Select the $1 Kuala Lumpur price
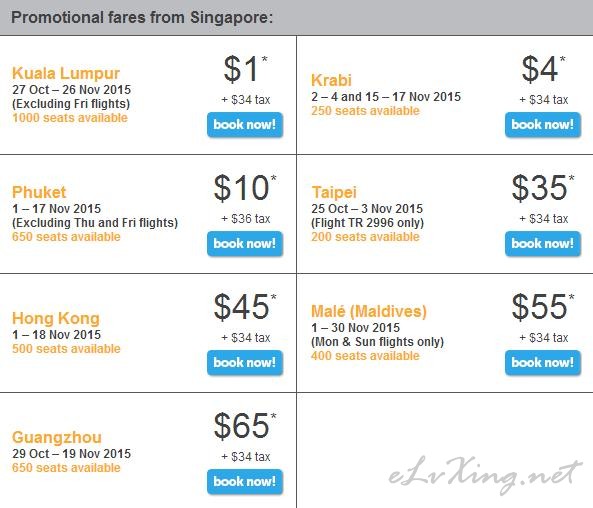Screen dimensions: 593x508 245,69
